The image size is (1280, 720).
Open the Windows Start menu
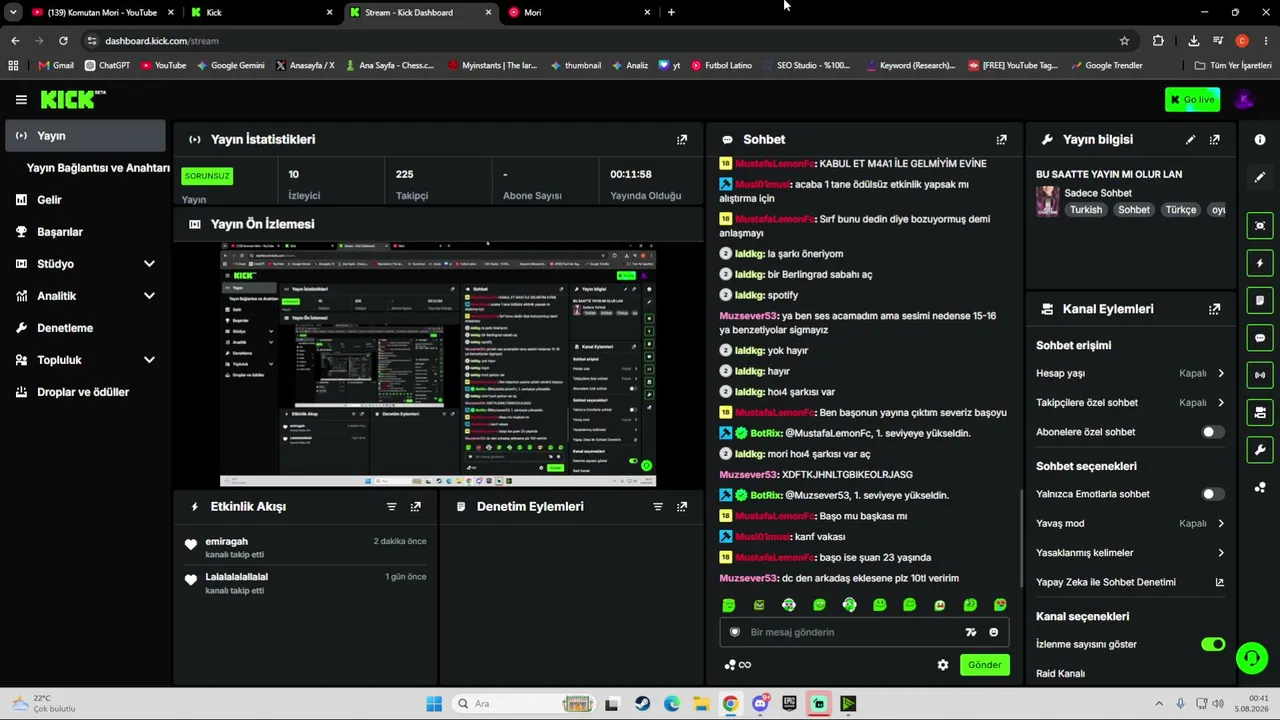(x=434, y=704)
